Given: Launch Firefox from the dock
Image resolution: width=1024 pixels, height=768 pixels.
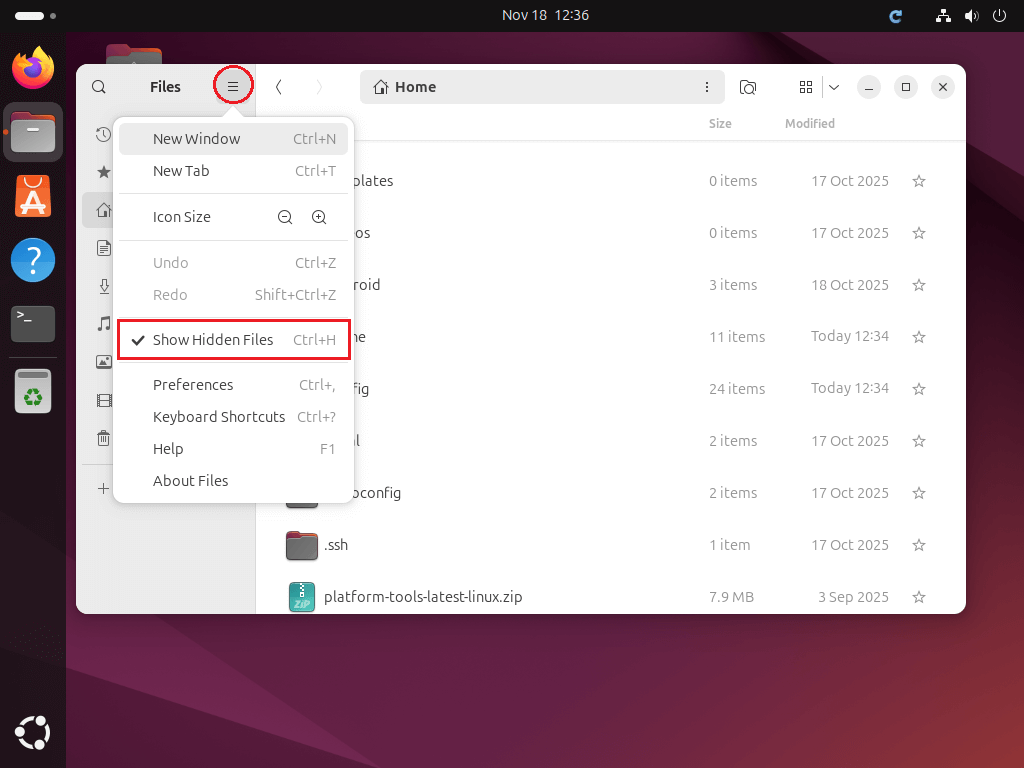Looking at the screenshot, I should pos(32,68).
